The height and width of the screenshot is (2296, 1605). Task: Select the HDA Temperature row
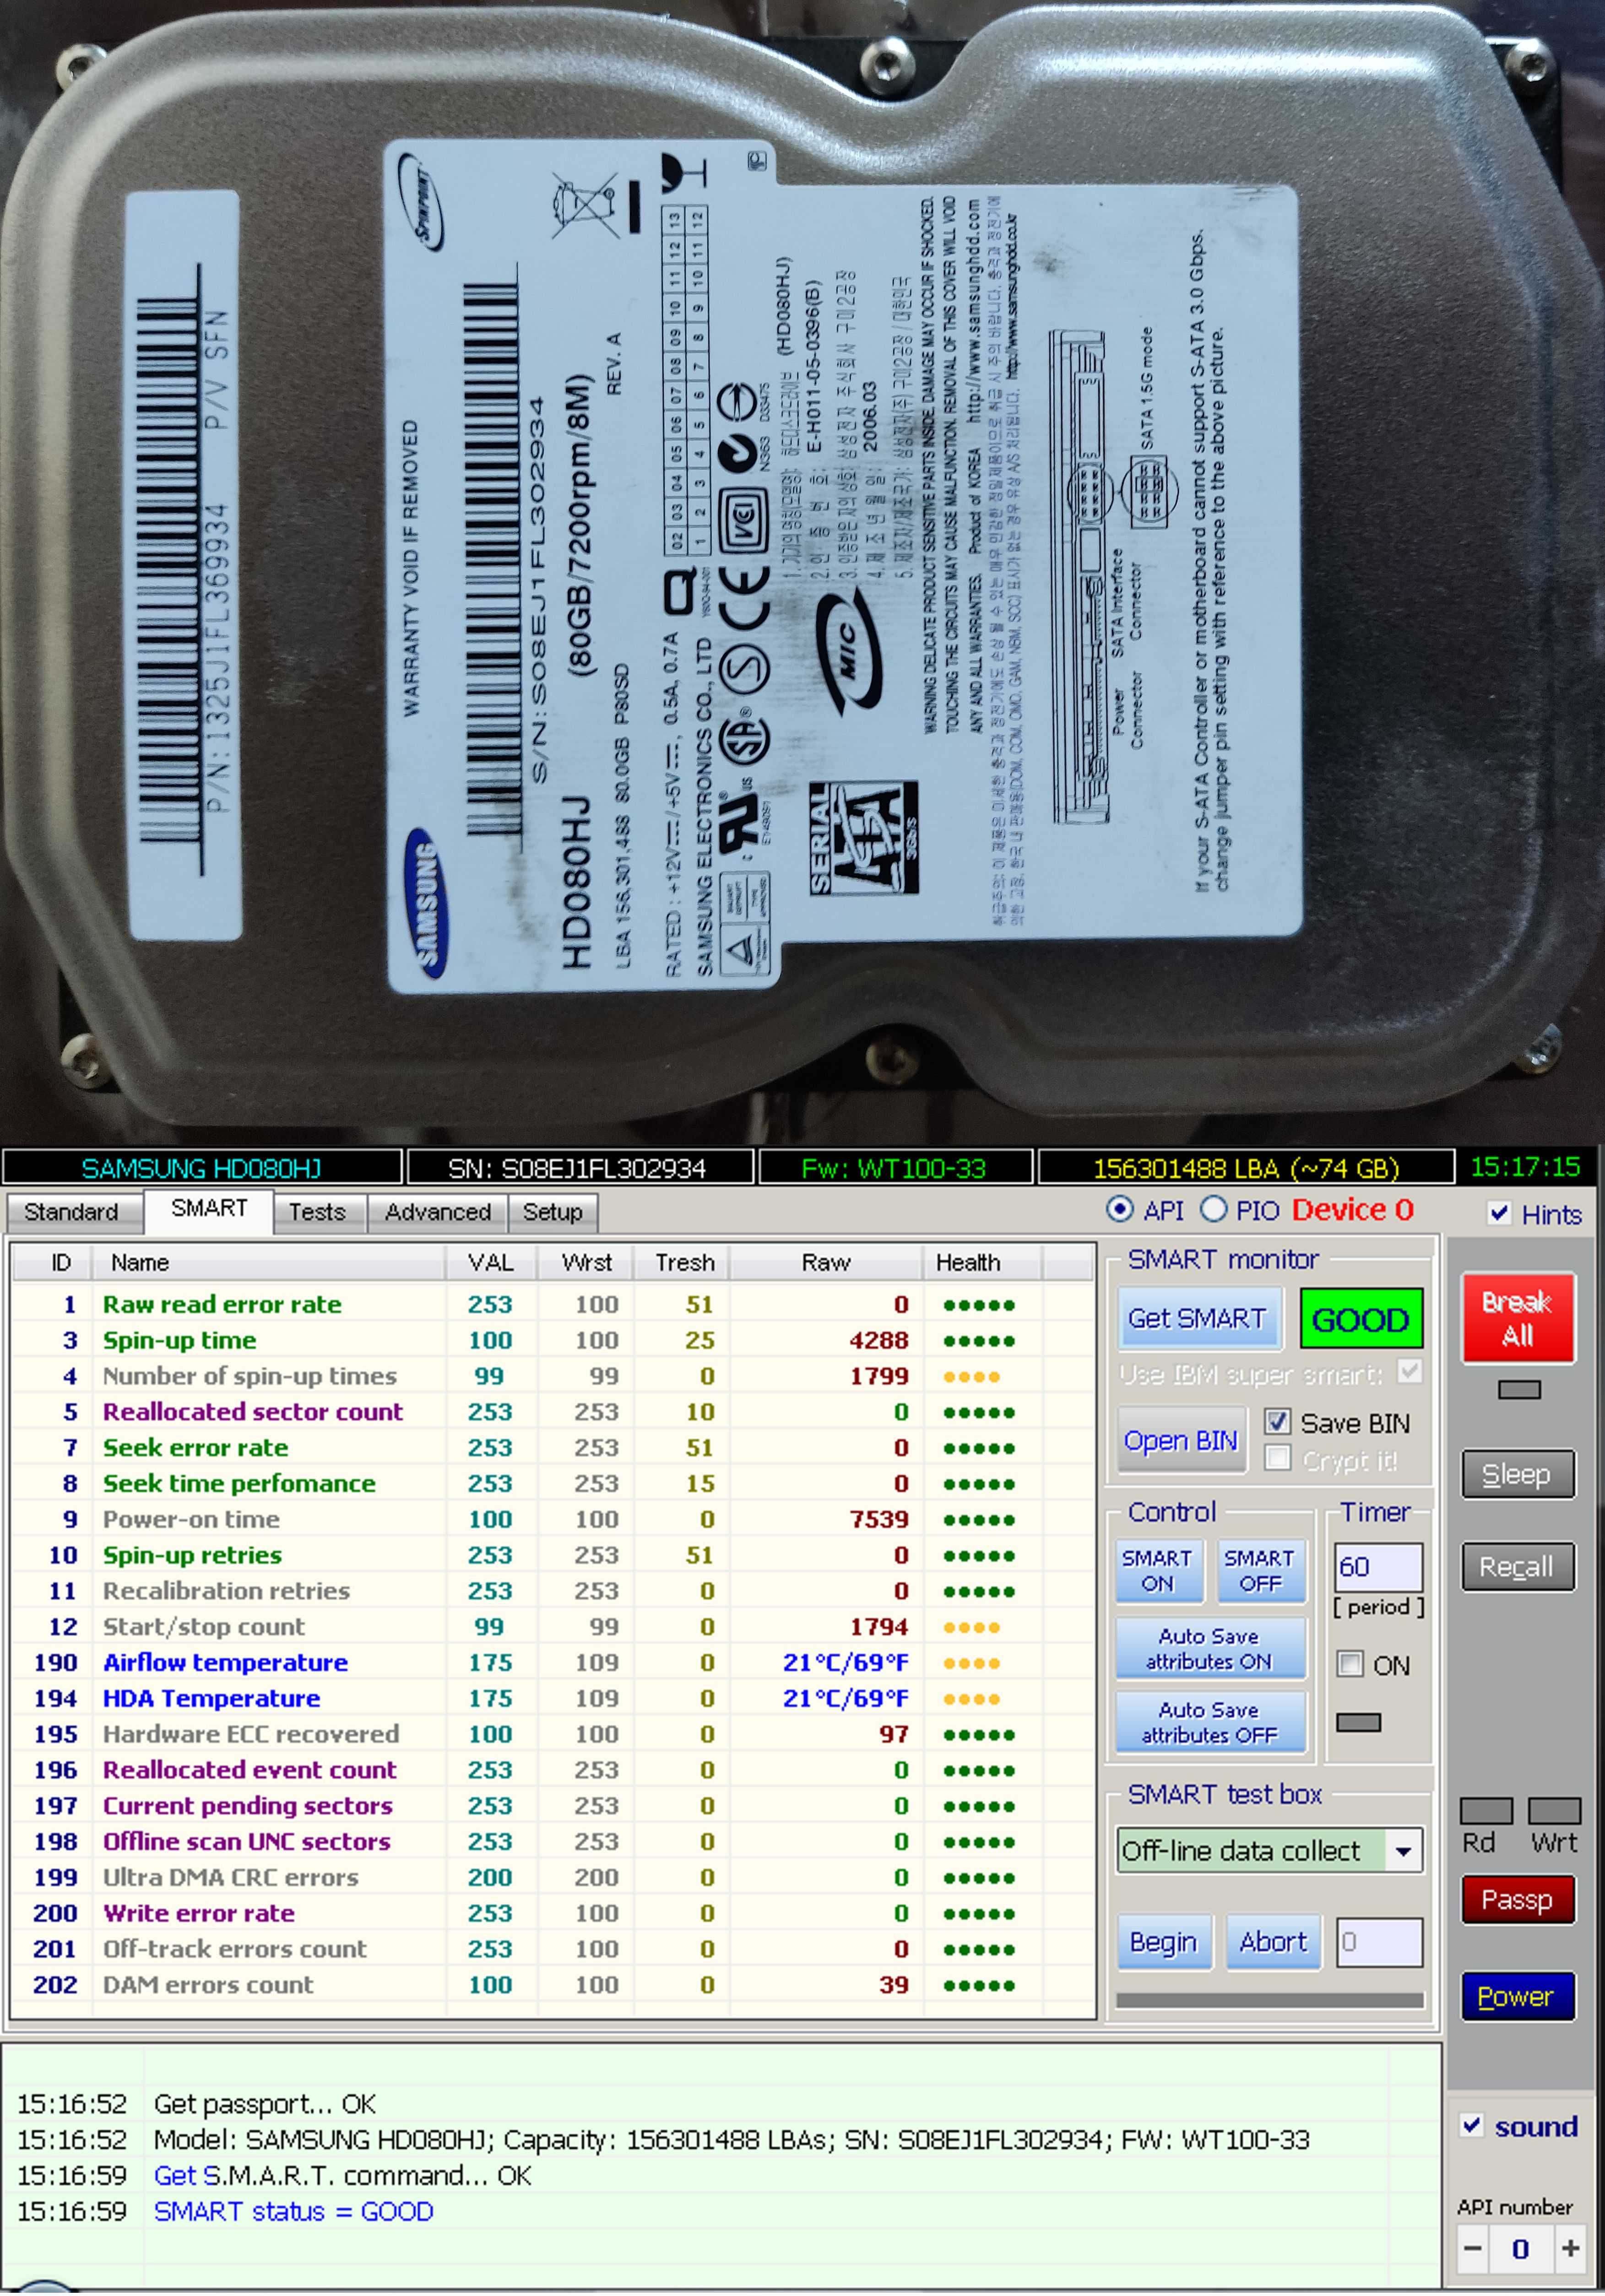[553, 1698]
